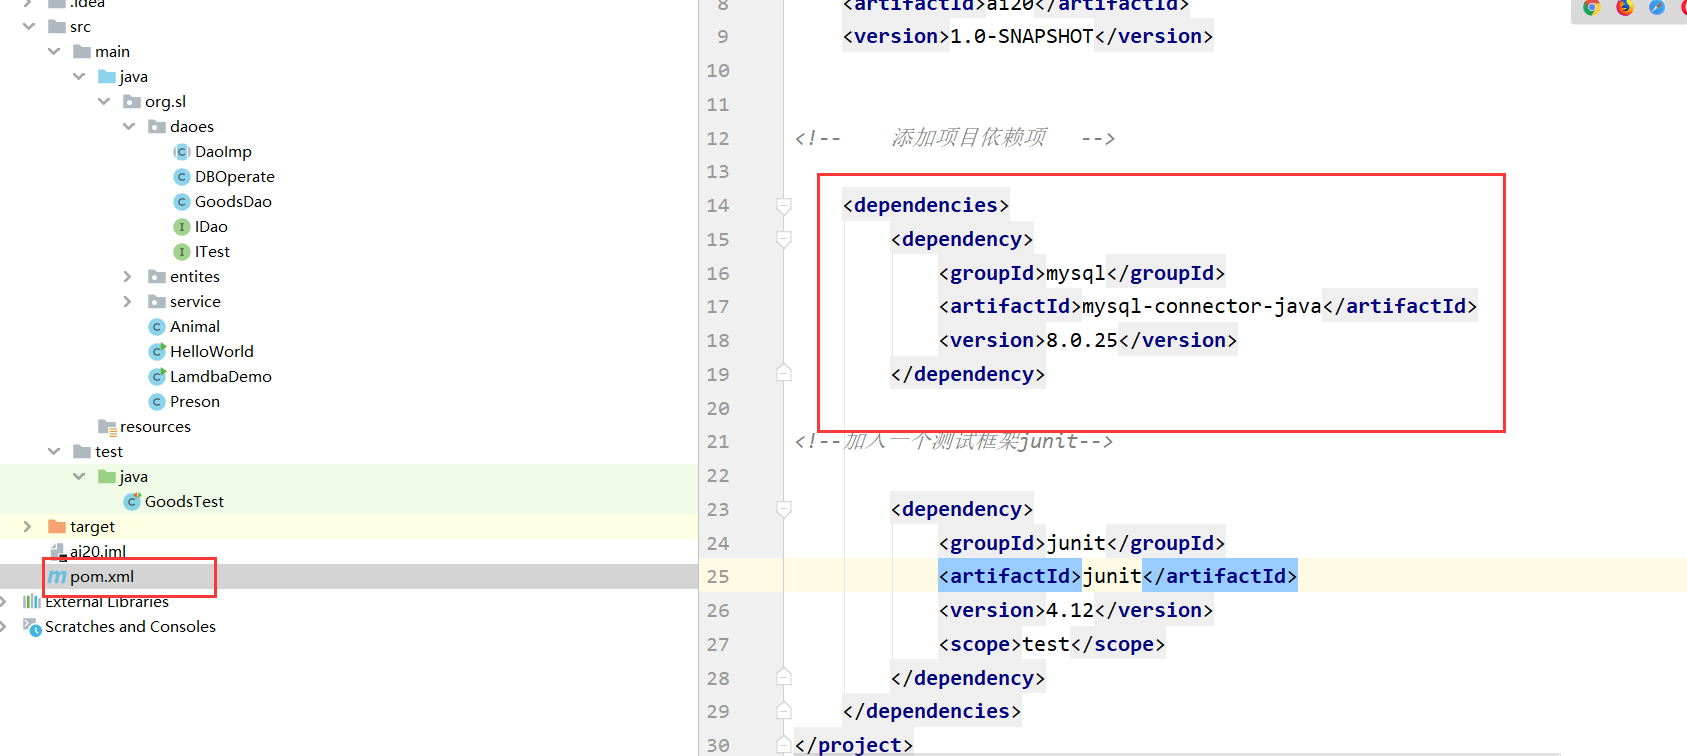Click the LamdbaDemo runnable class icon
This screenshot has width=1687, height=756.
click(x=157, y=377)
